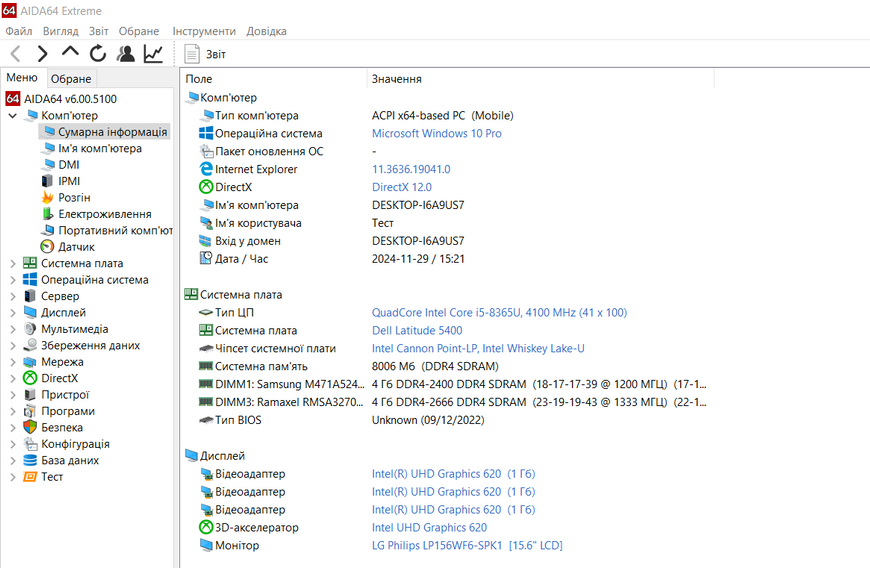Expand the База даних tree node
Screen dimensions: 870x568
point(13,460)
